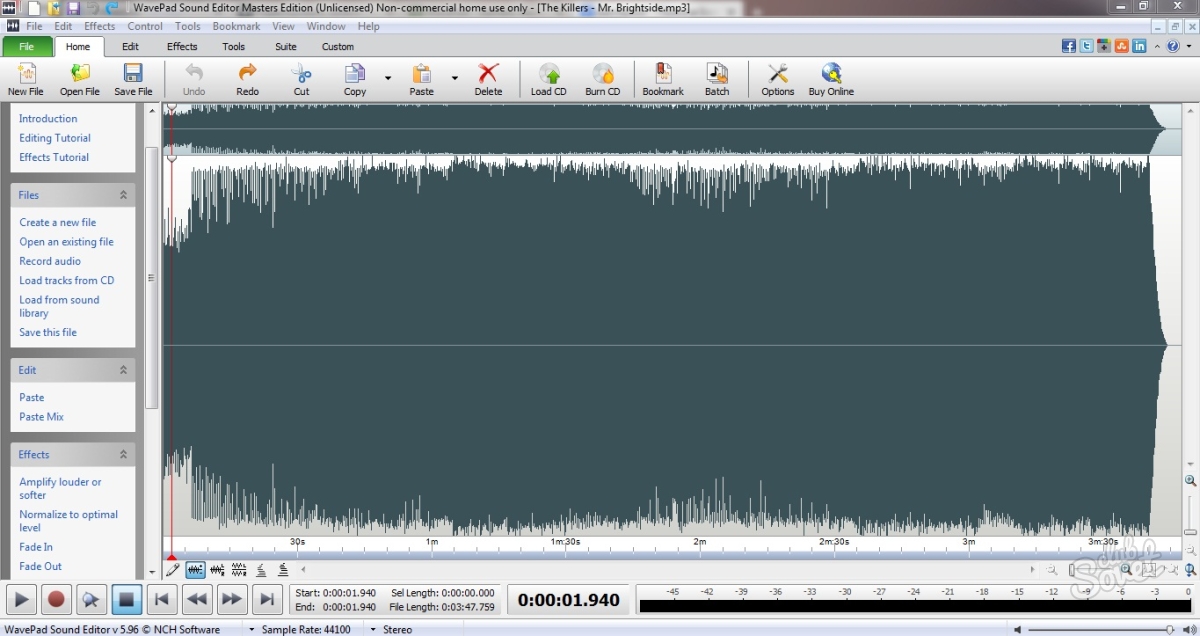Screen dimensions: 1200x636
Task: Switch to the Suite ribbon tab
Action: pos(285,46)
